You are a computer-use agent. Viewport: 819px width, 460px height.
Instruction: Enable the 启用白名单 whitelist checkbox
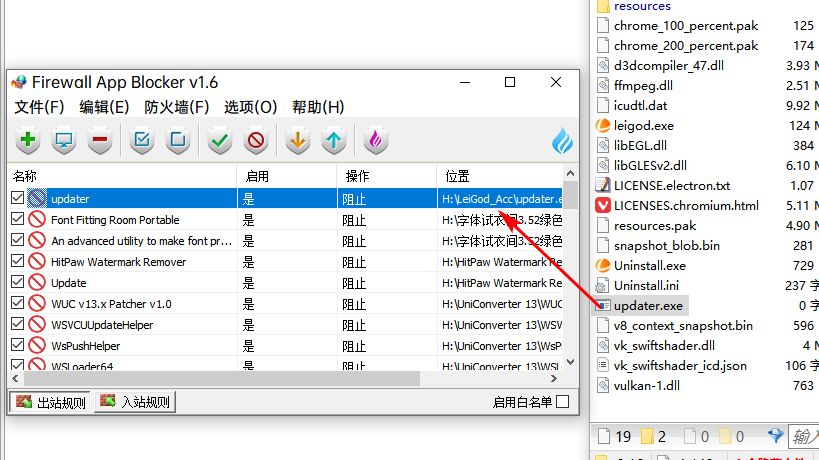pyautogui.click(x=563, y=402)
